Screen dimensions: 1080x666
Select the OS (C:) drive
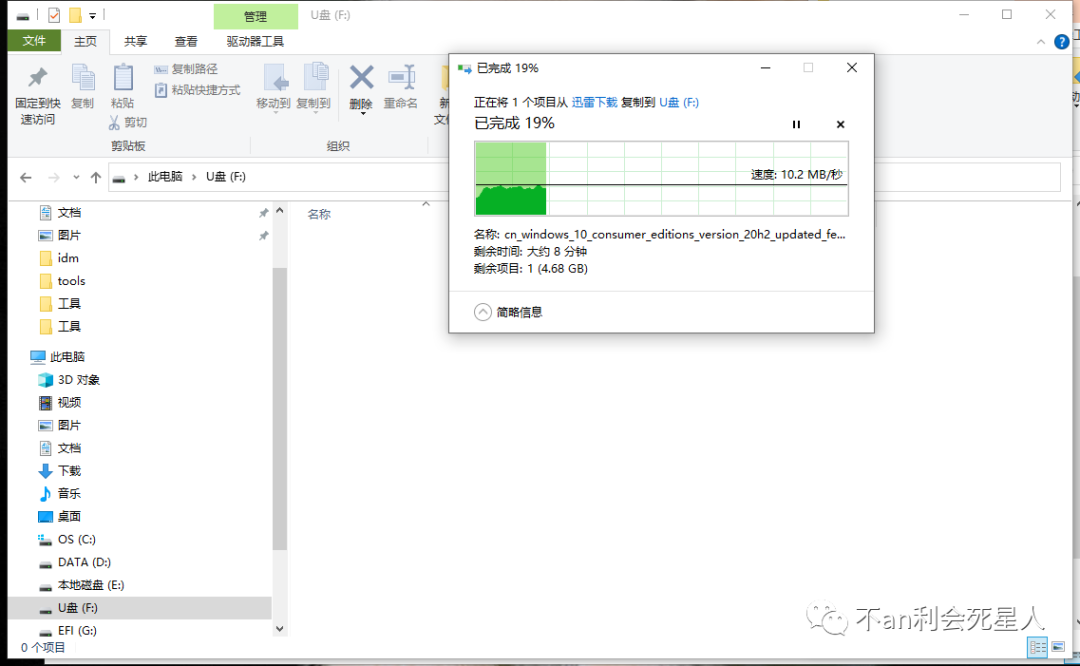point(76,539)
